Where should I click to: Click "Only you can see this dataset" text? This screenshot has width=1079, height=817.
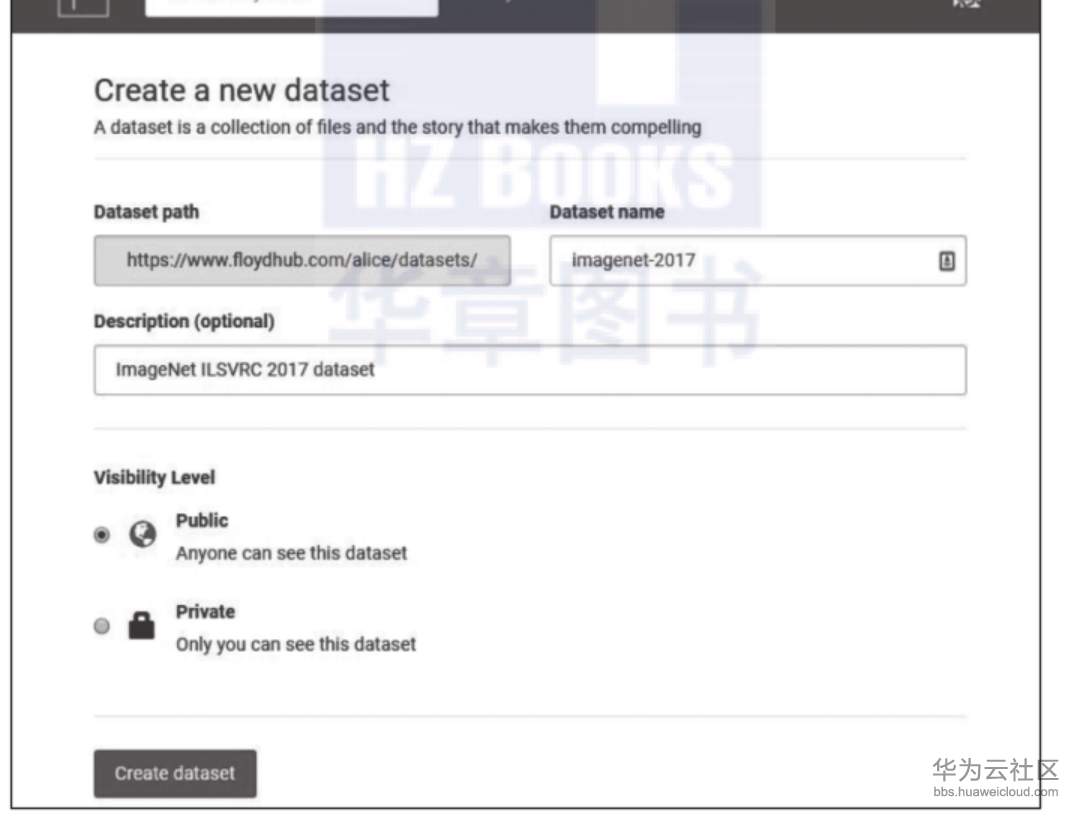(296, 645)
